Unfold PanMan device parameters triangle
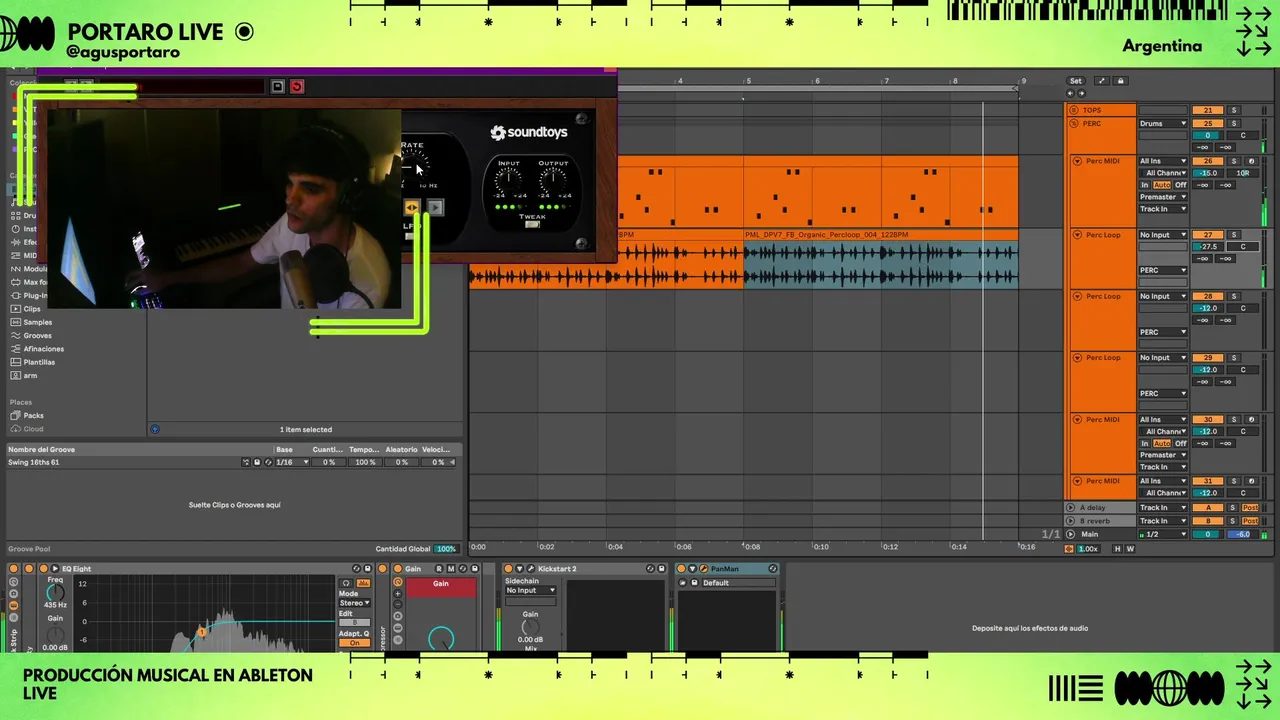 tap(692, 569)
